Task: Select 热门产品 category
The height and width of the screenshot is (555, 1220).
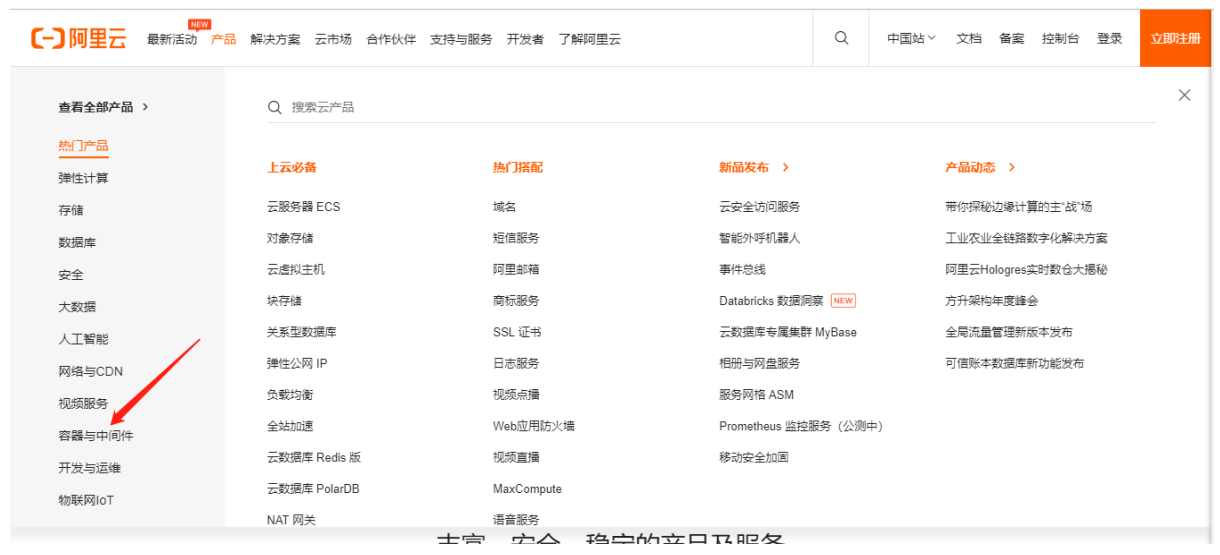Action: tap(83, 146)
